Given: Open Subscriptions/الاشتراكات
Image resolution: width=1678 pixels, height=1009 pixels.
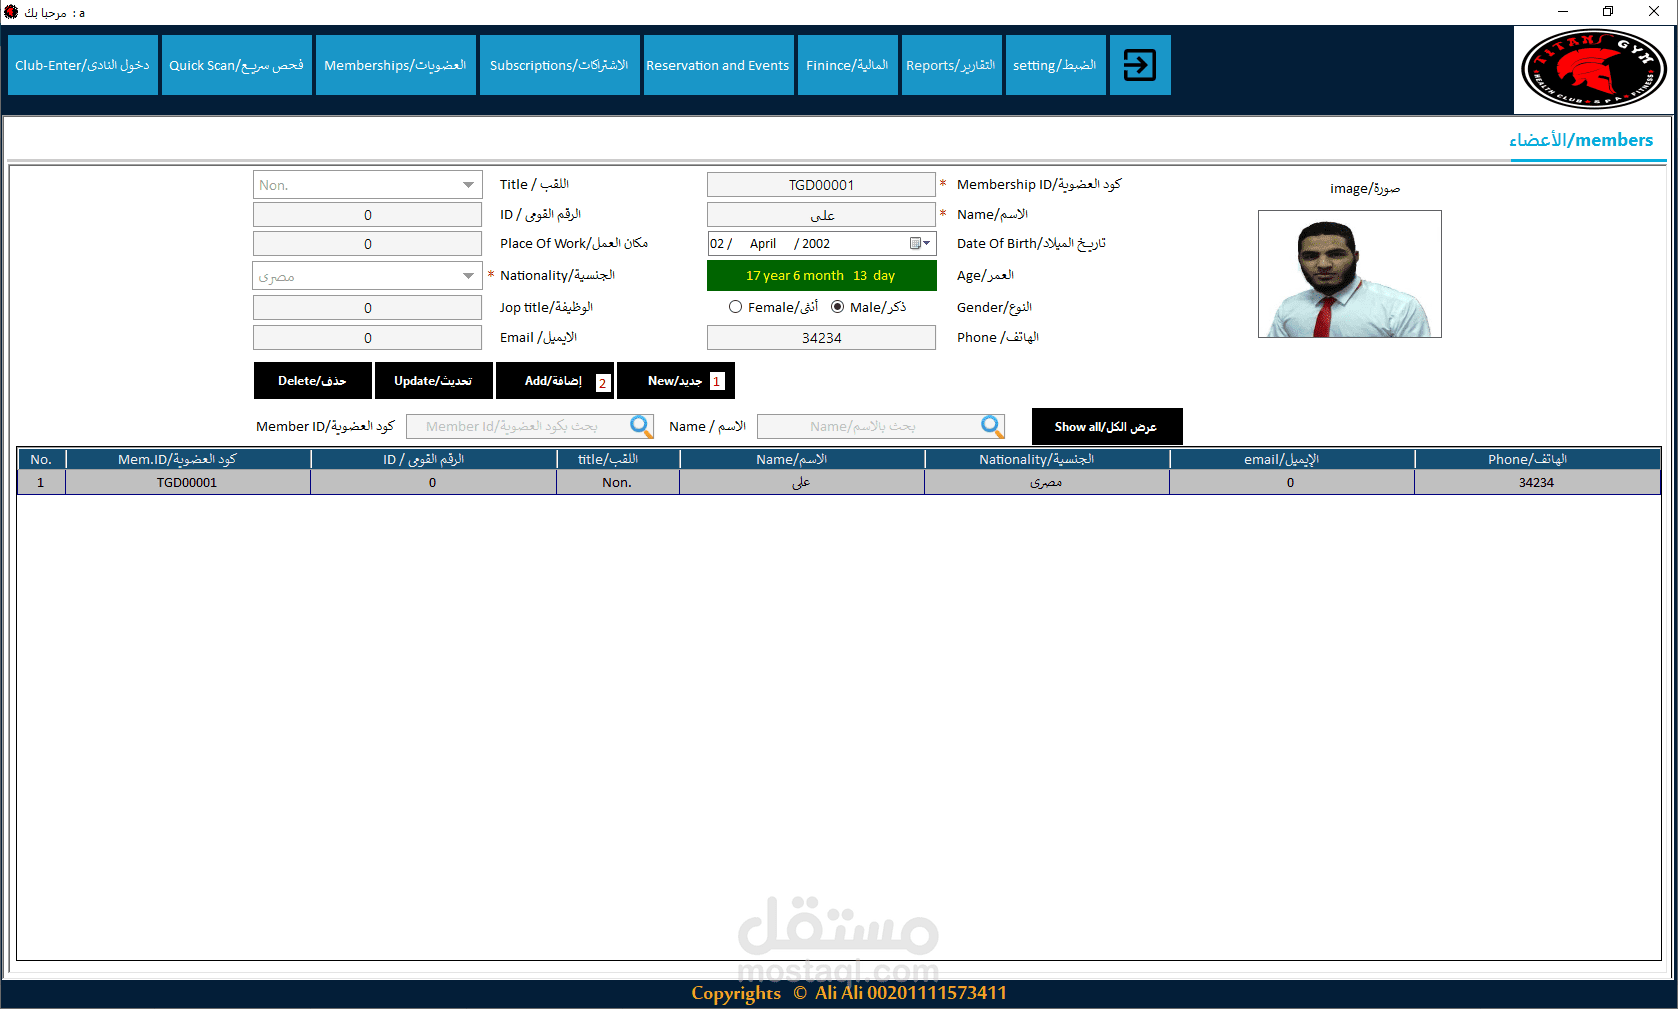Looking at the screenshot, I should 559,64.
